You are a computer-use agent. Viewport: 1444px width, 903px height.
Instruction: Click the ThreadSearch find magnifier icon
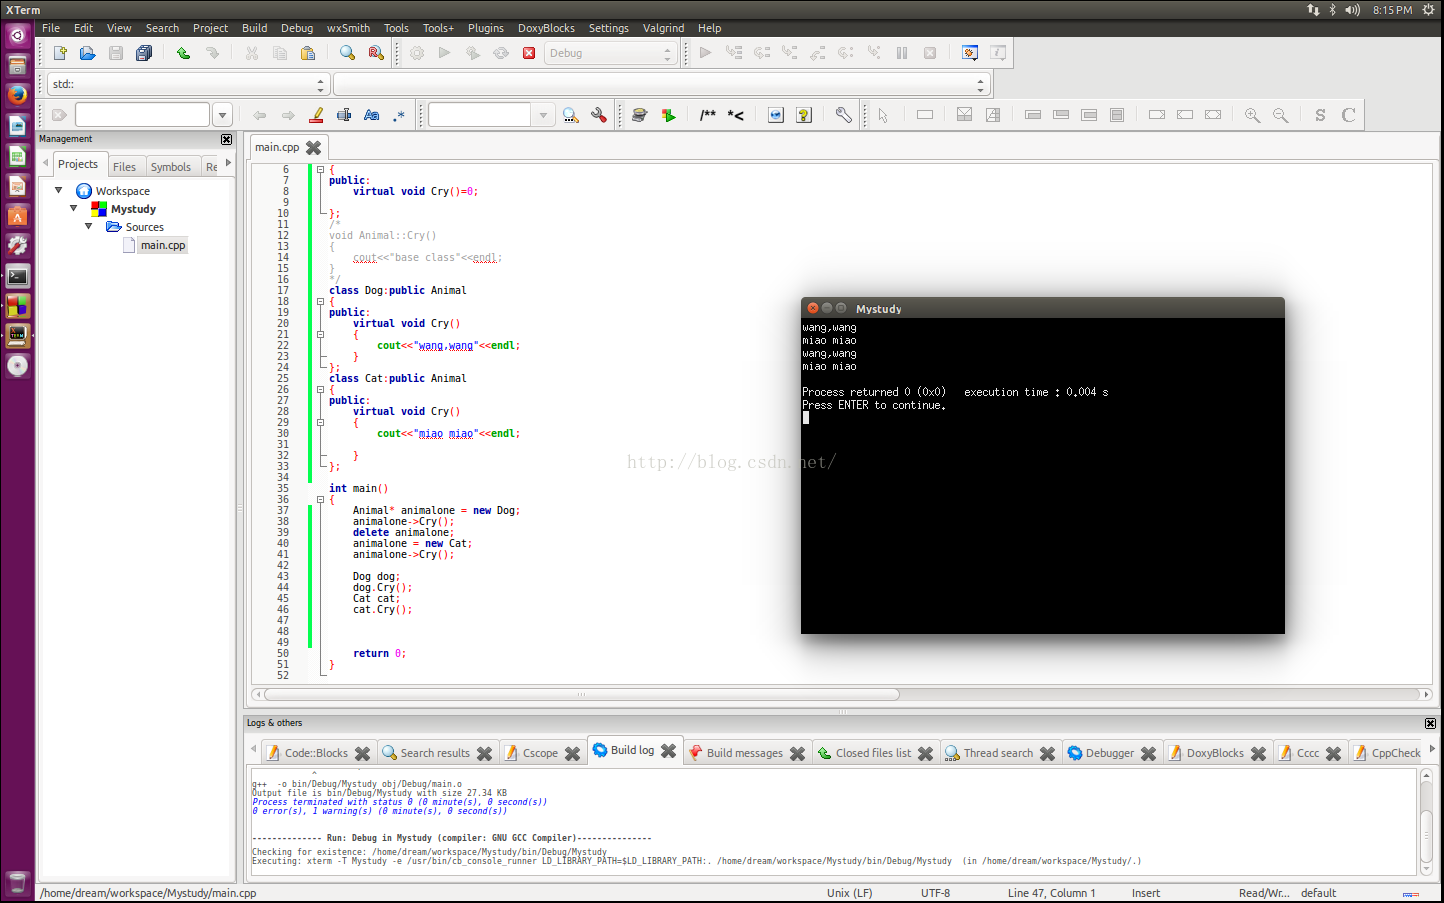click(571, 115)
